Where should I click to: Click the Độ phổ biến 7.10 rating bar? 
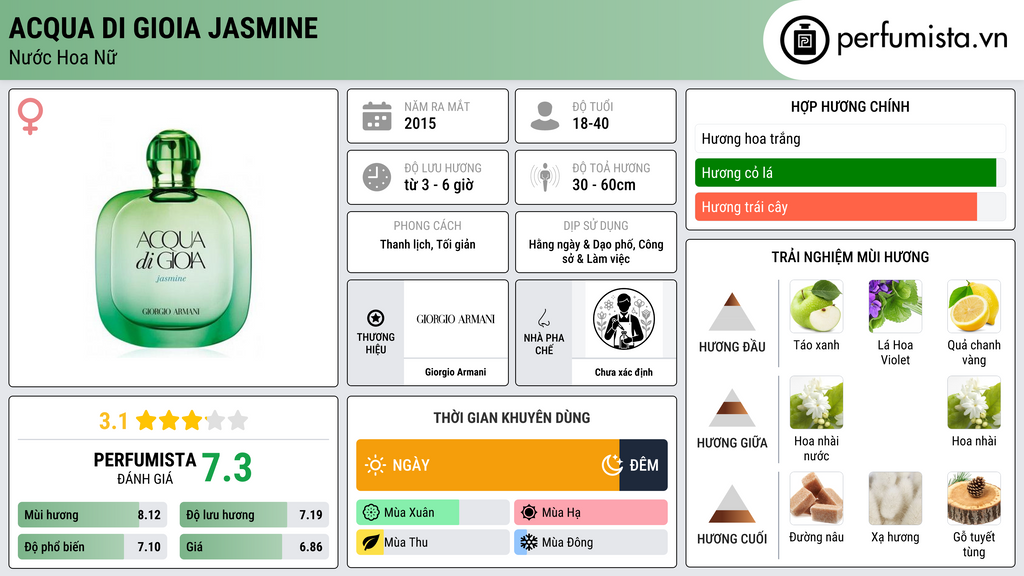93,547
